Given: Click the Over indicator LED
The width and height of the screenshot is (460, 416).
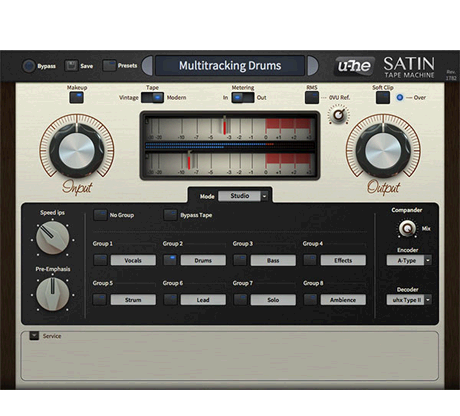Looking at the screenshot, I should coord(400,97).
